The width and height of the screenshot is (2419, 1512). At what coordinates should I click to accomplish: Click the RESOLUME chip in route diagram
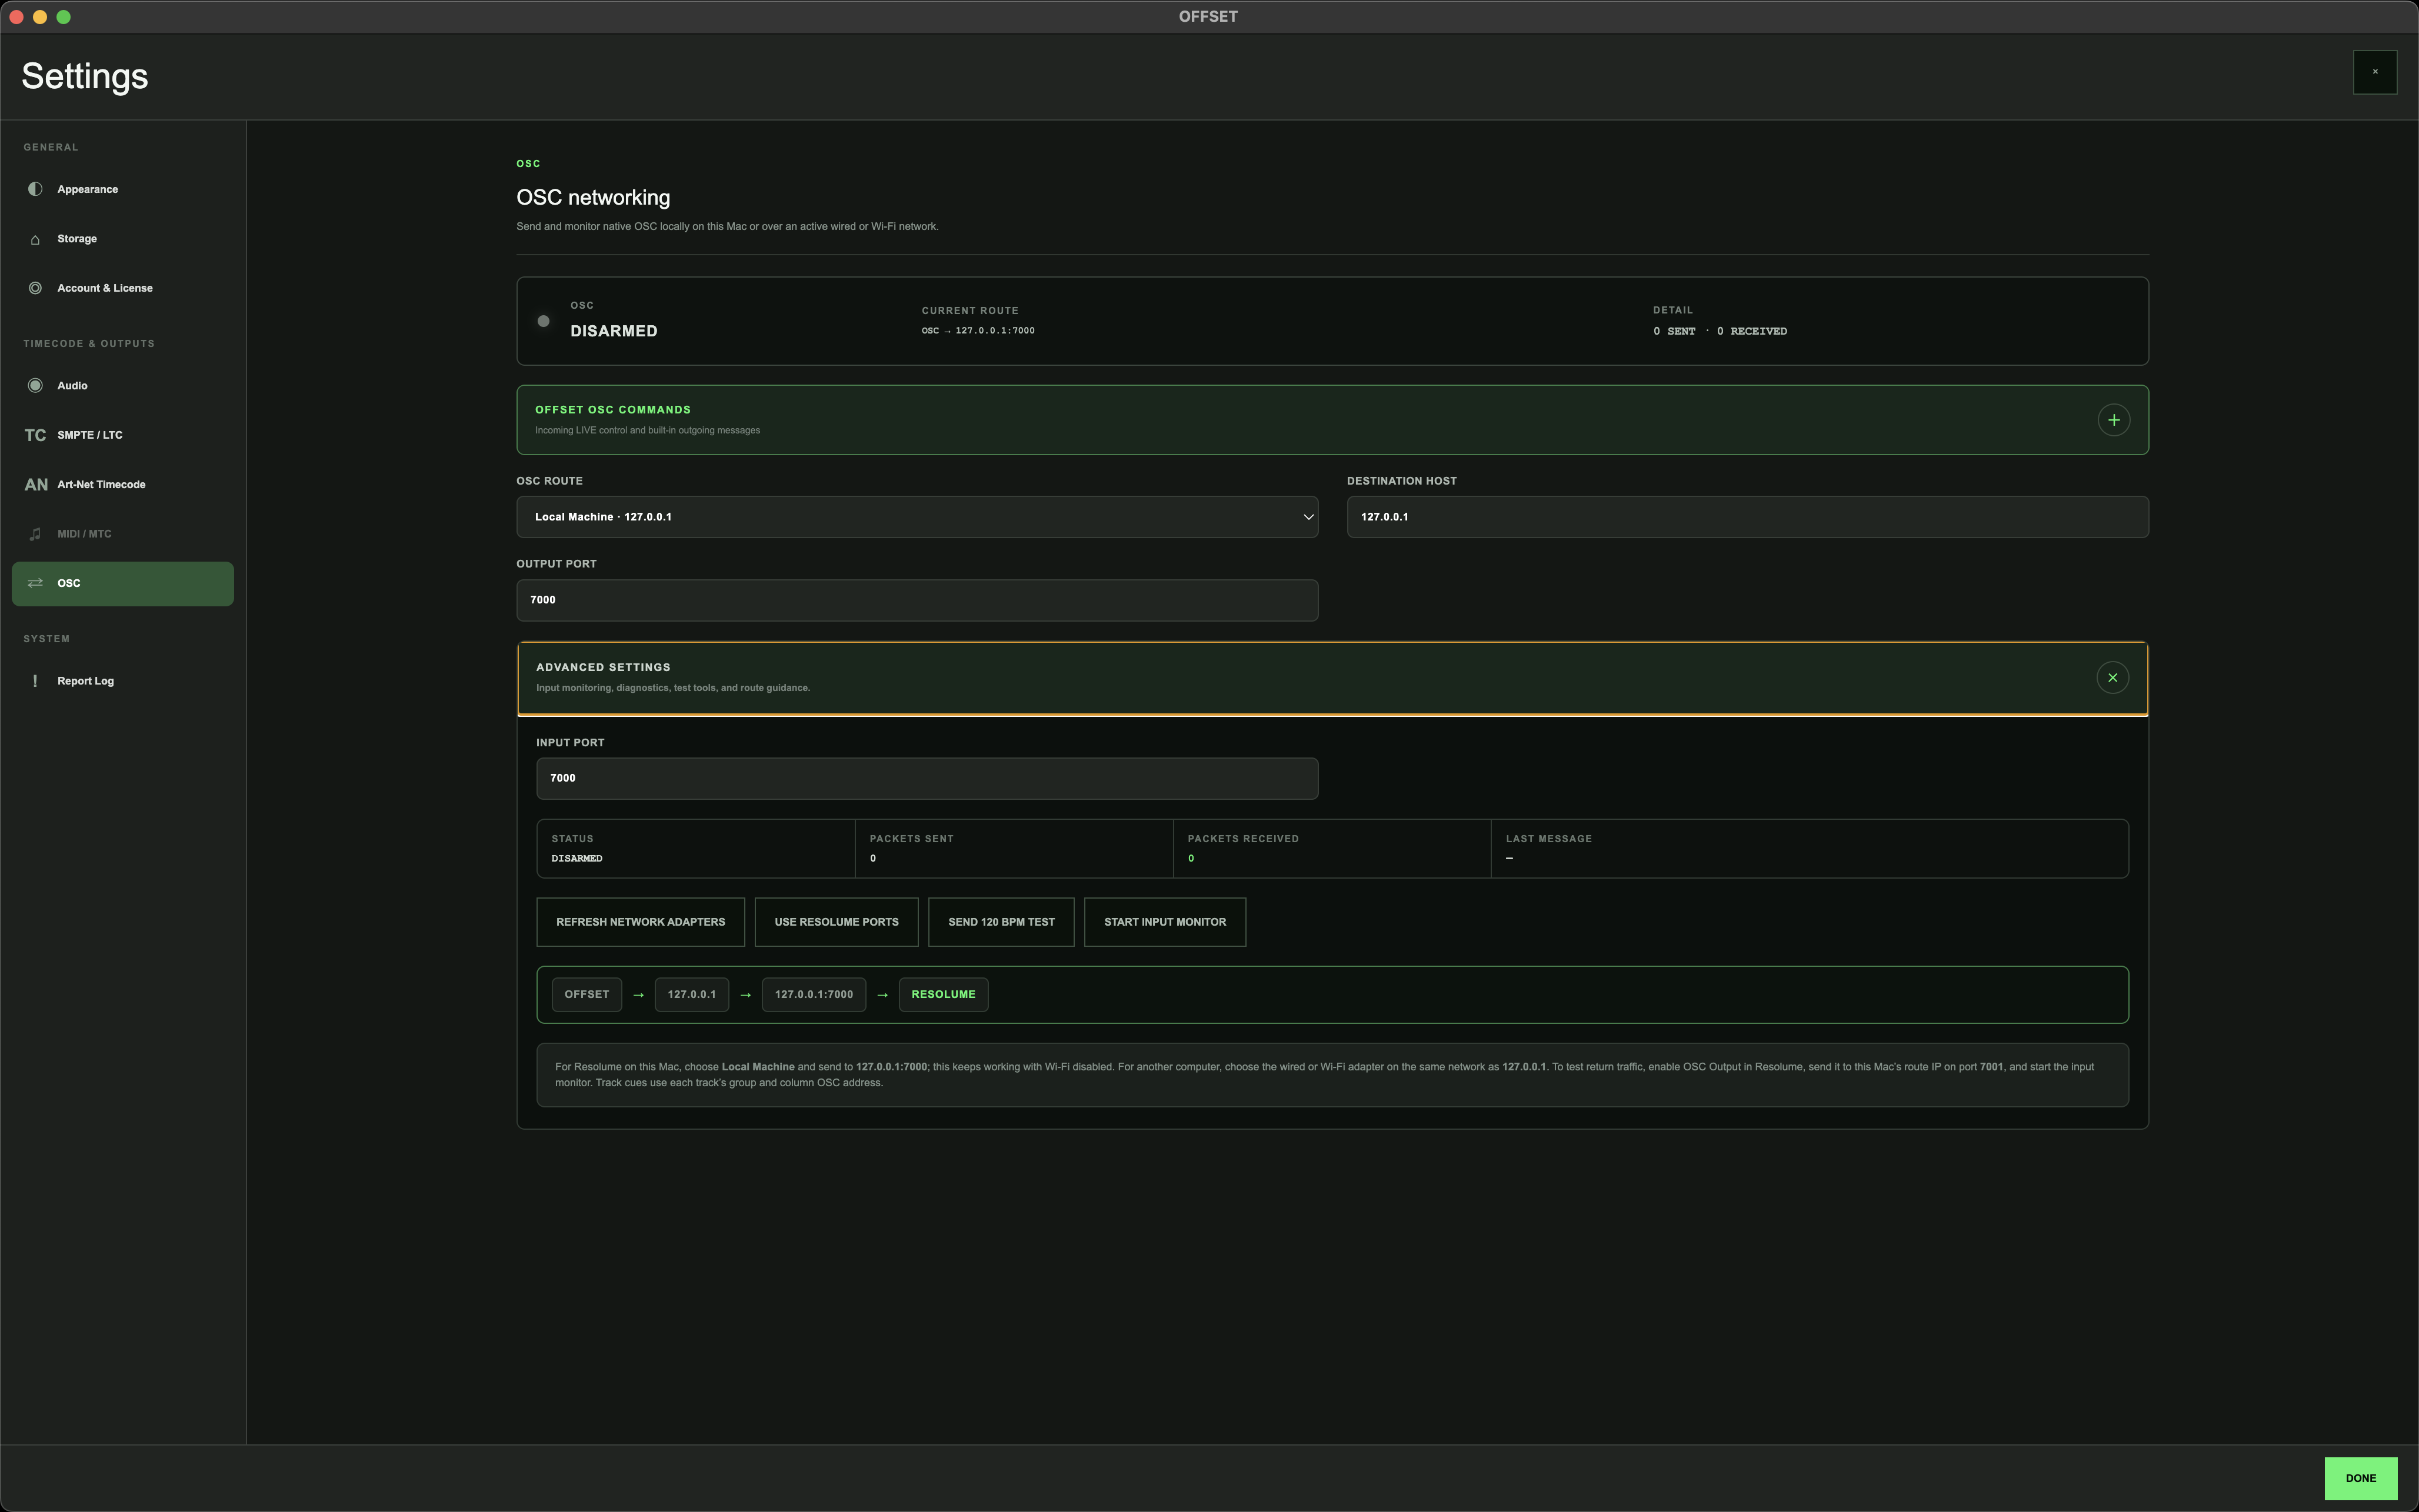(x=943, y=995)
